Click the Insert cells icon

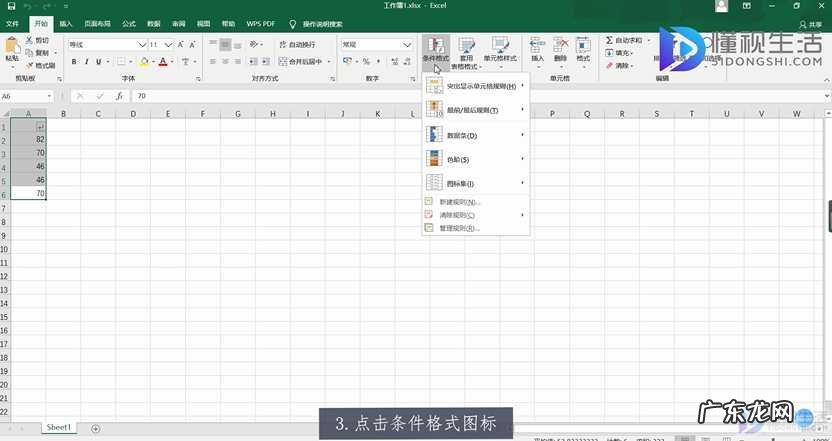(538, 45)
